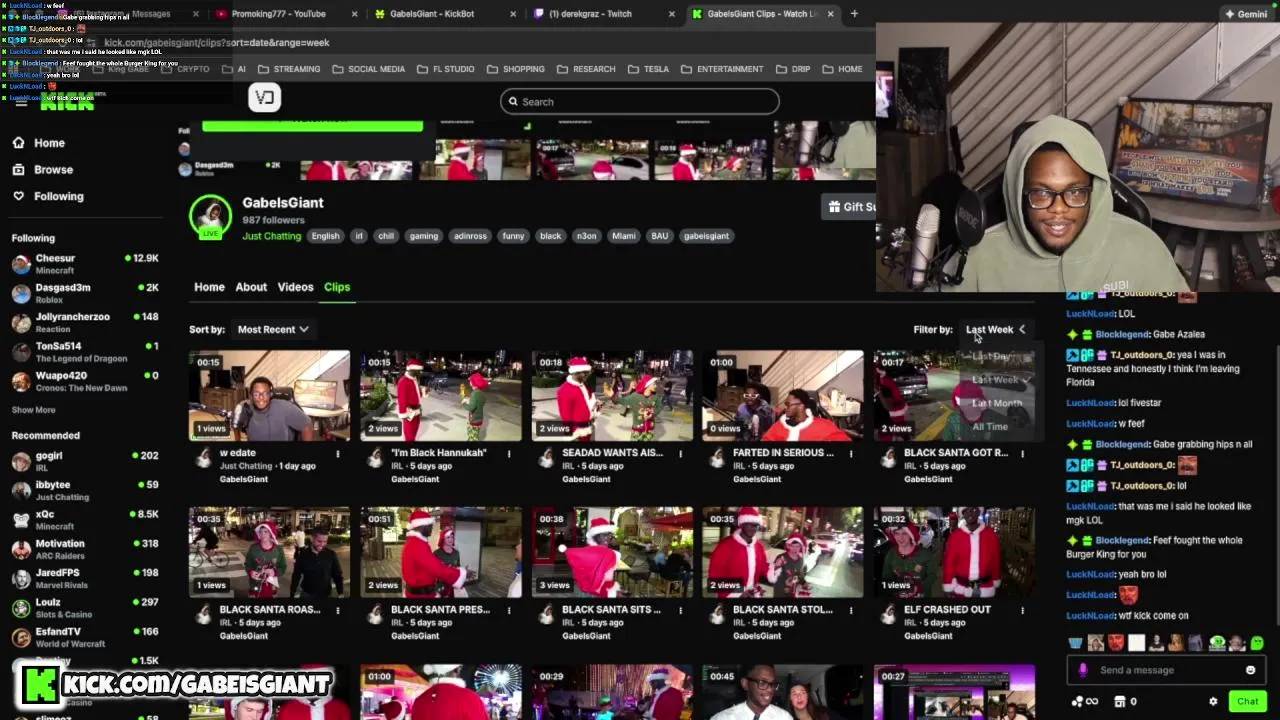Viewport: 1280px width, 720px height.
Task: Open options menu for 'BLACK SANTA GOT R' clip
Action: 1022,453
